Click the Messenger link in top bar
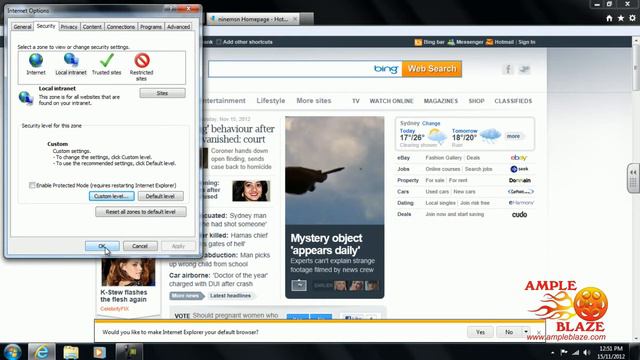This screenshot has height=360, width=640. click(469, 42)
